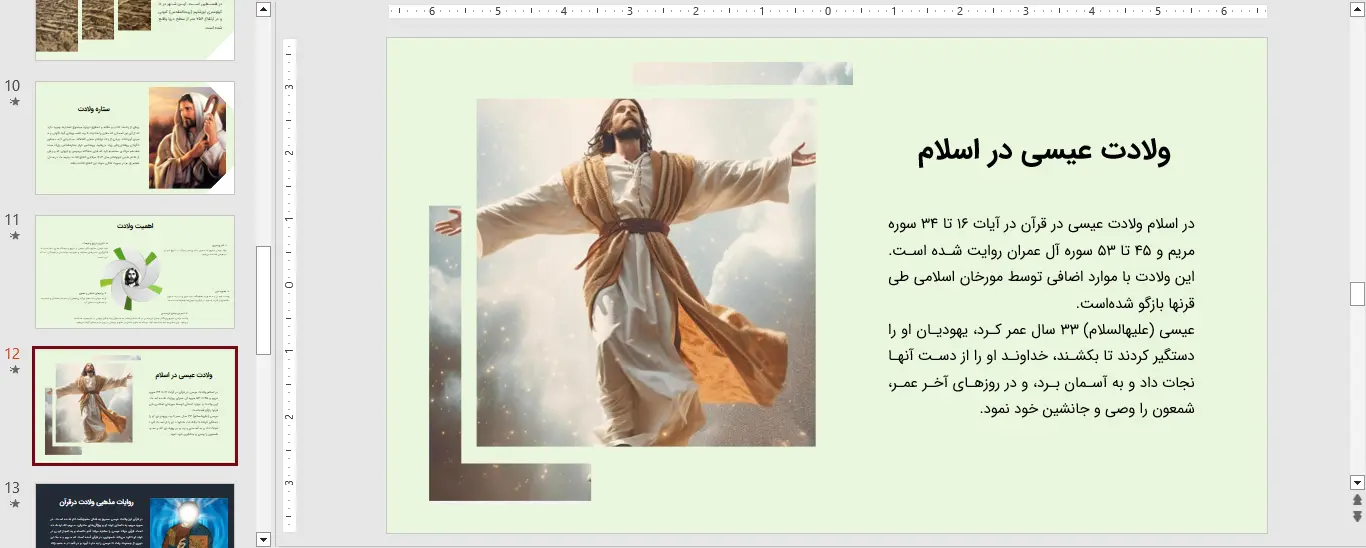The height and width of the screenshot is (548, 1366).
Task: Click slide number 13 label
Action: coord(13,488)
